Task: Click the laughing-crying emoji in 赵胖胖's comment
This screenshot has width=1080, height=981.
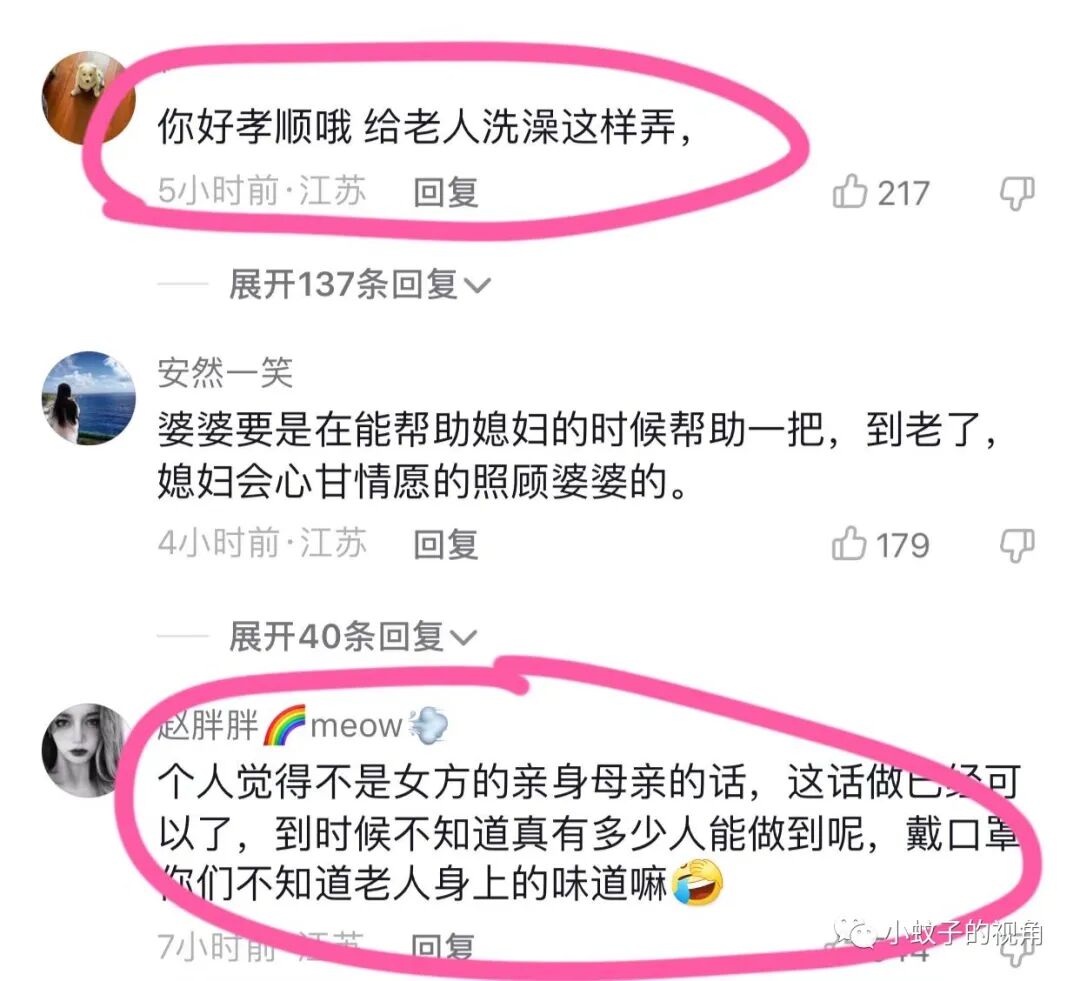Action: (x=698, y=882)
